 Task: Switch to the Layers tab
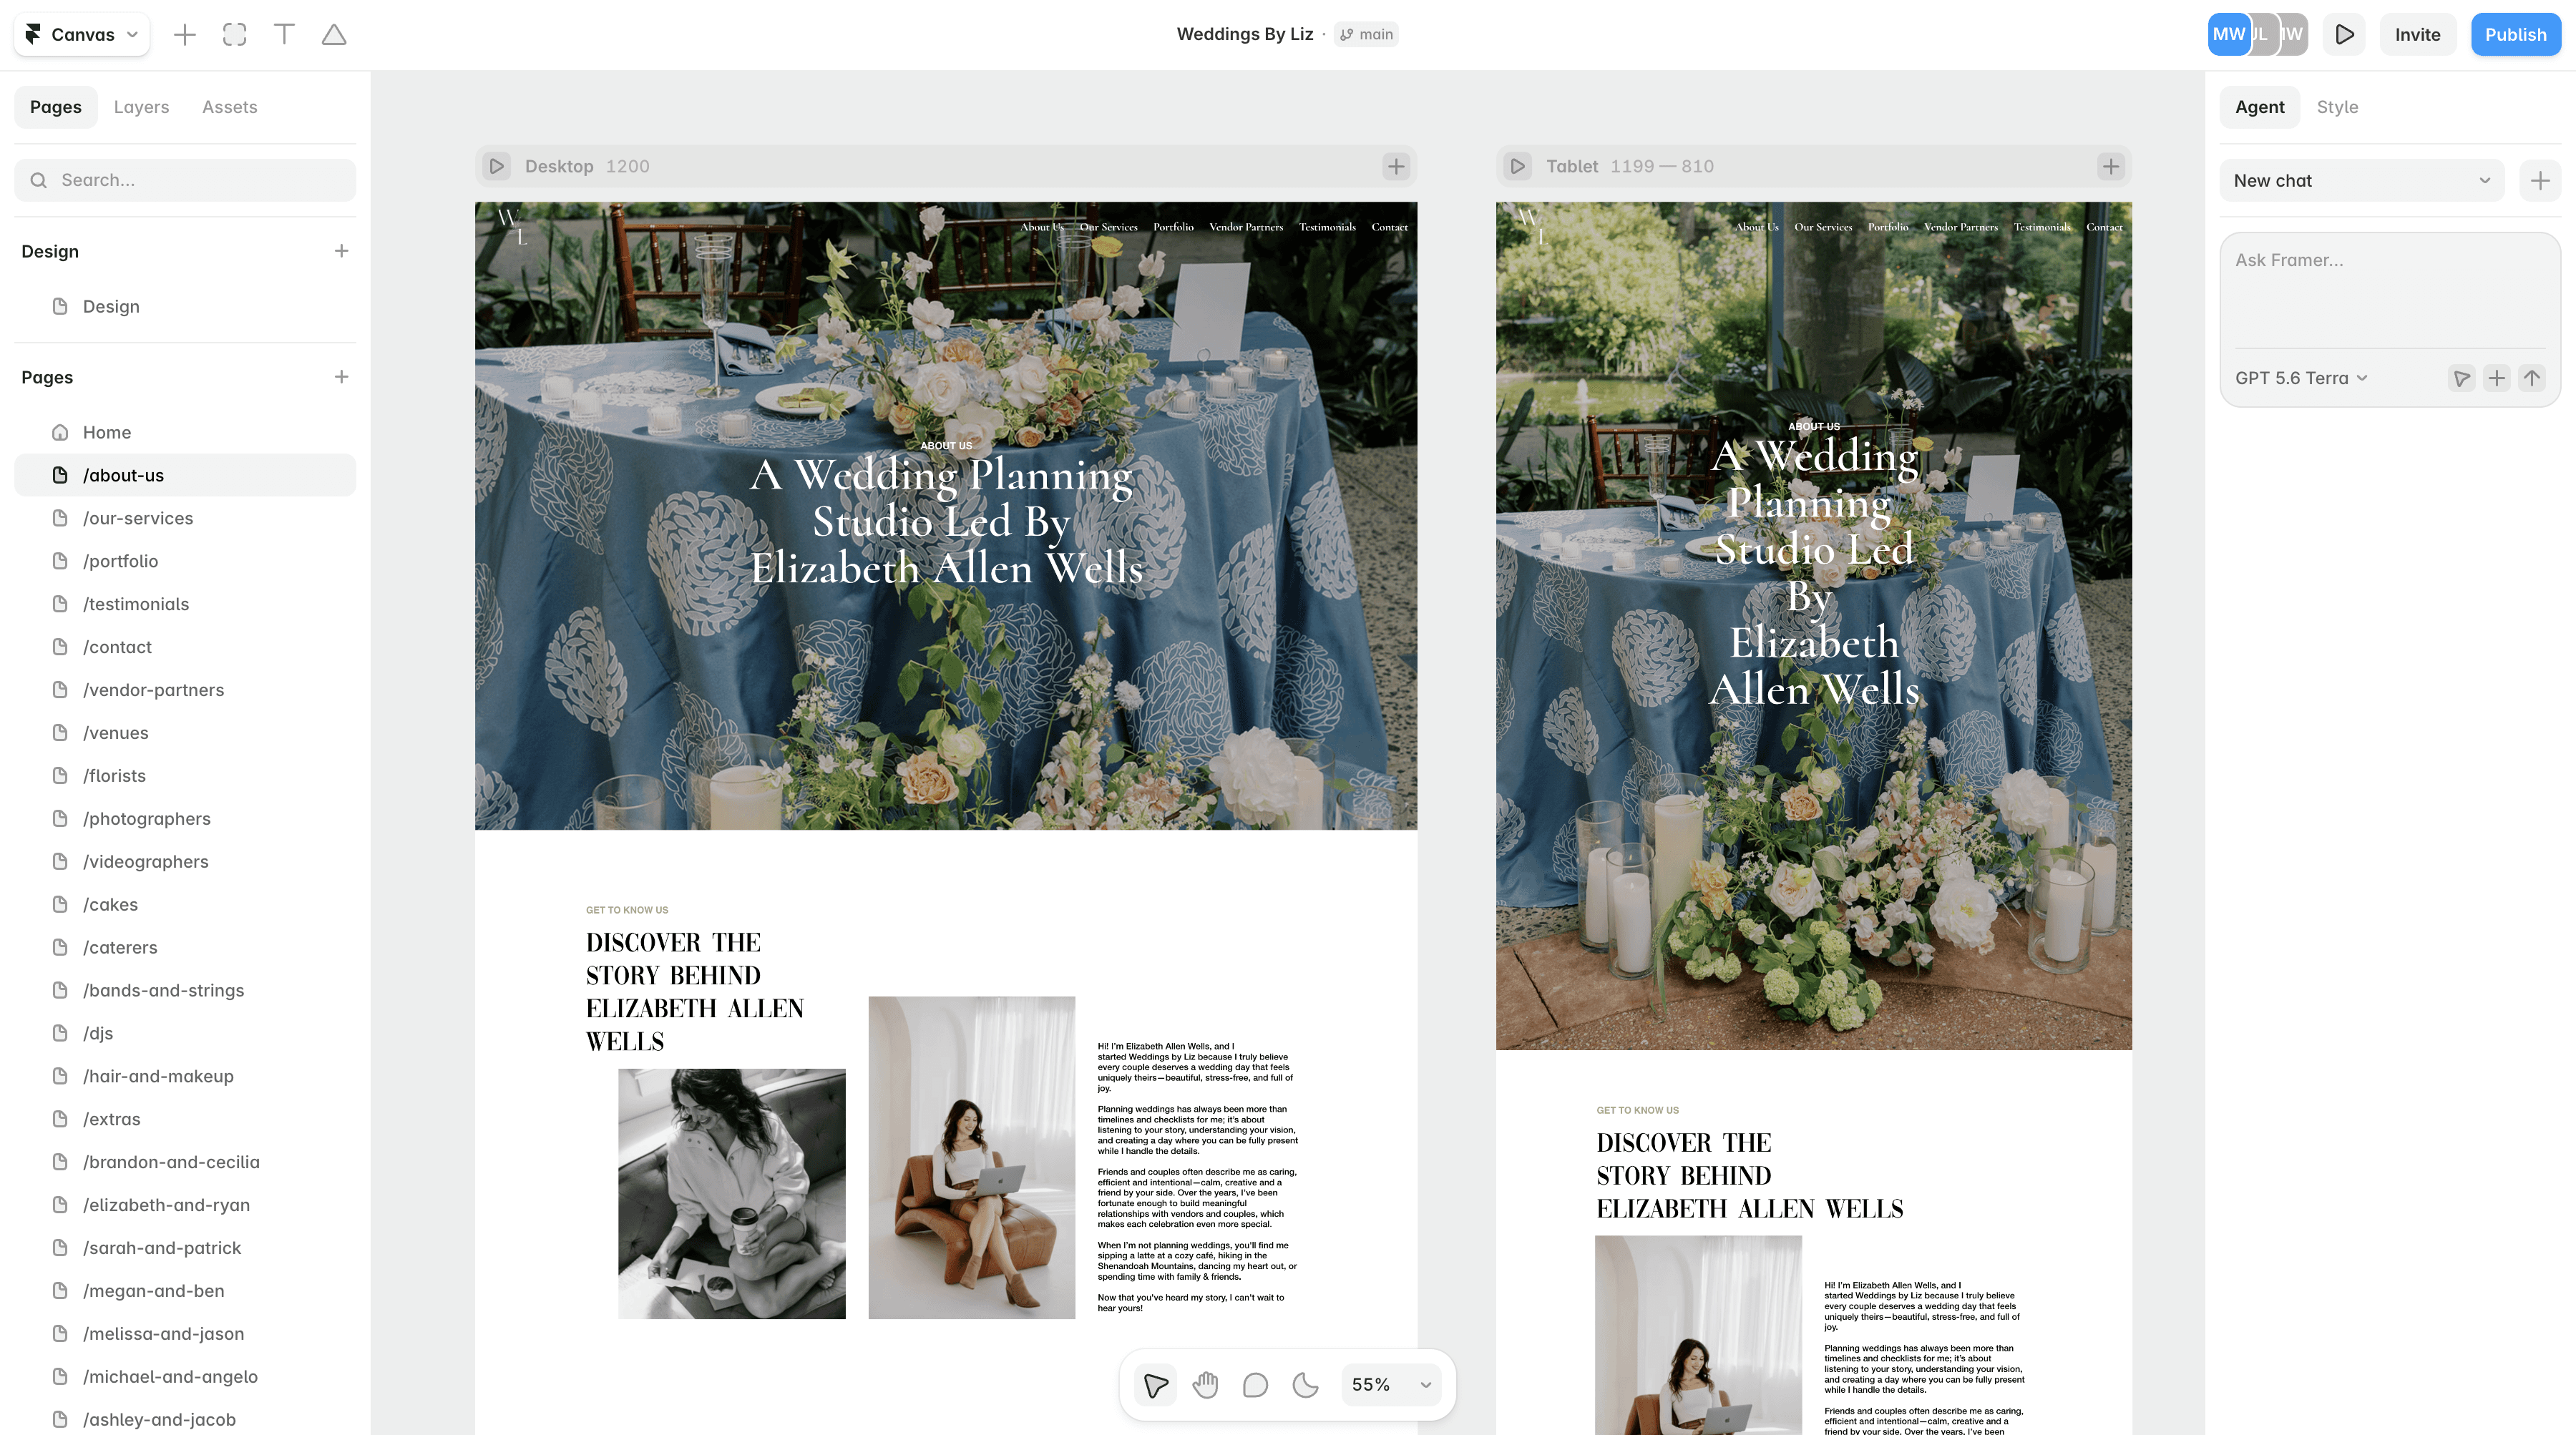141,107
